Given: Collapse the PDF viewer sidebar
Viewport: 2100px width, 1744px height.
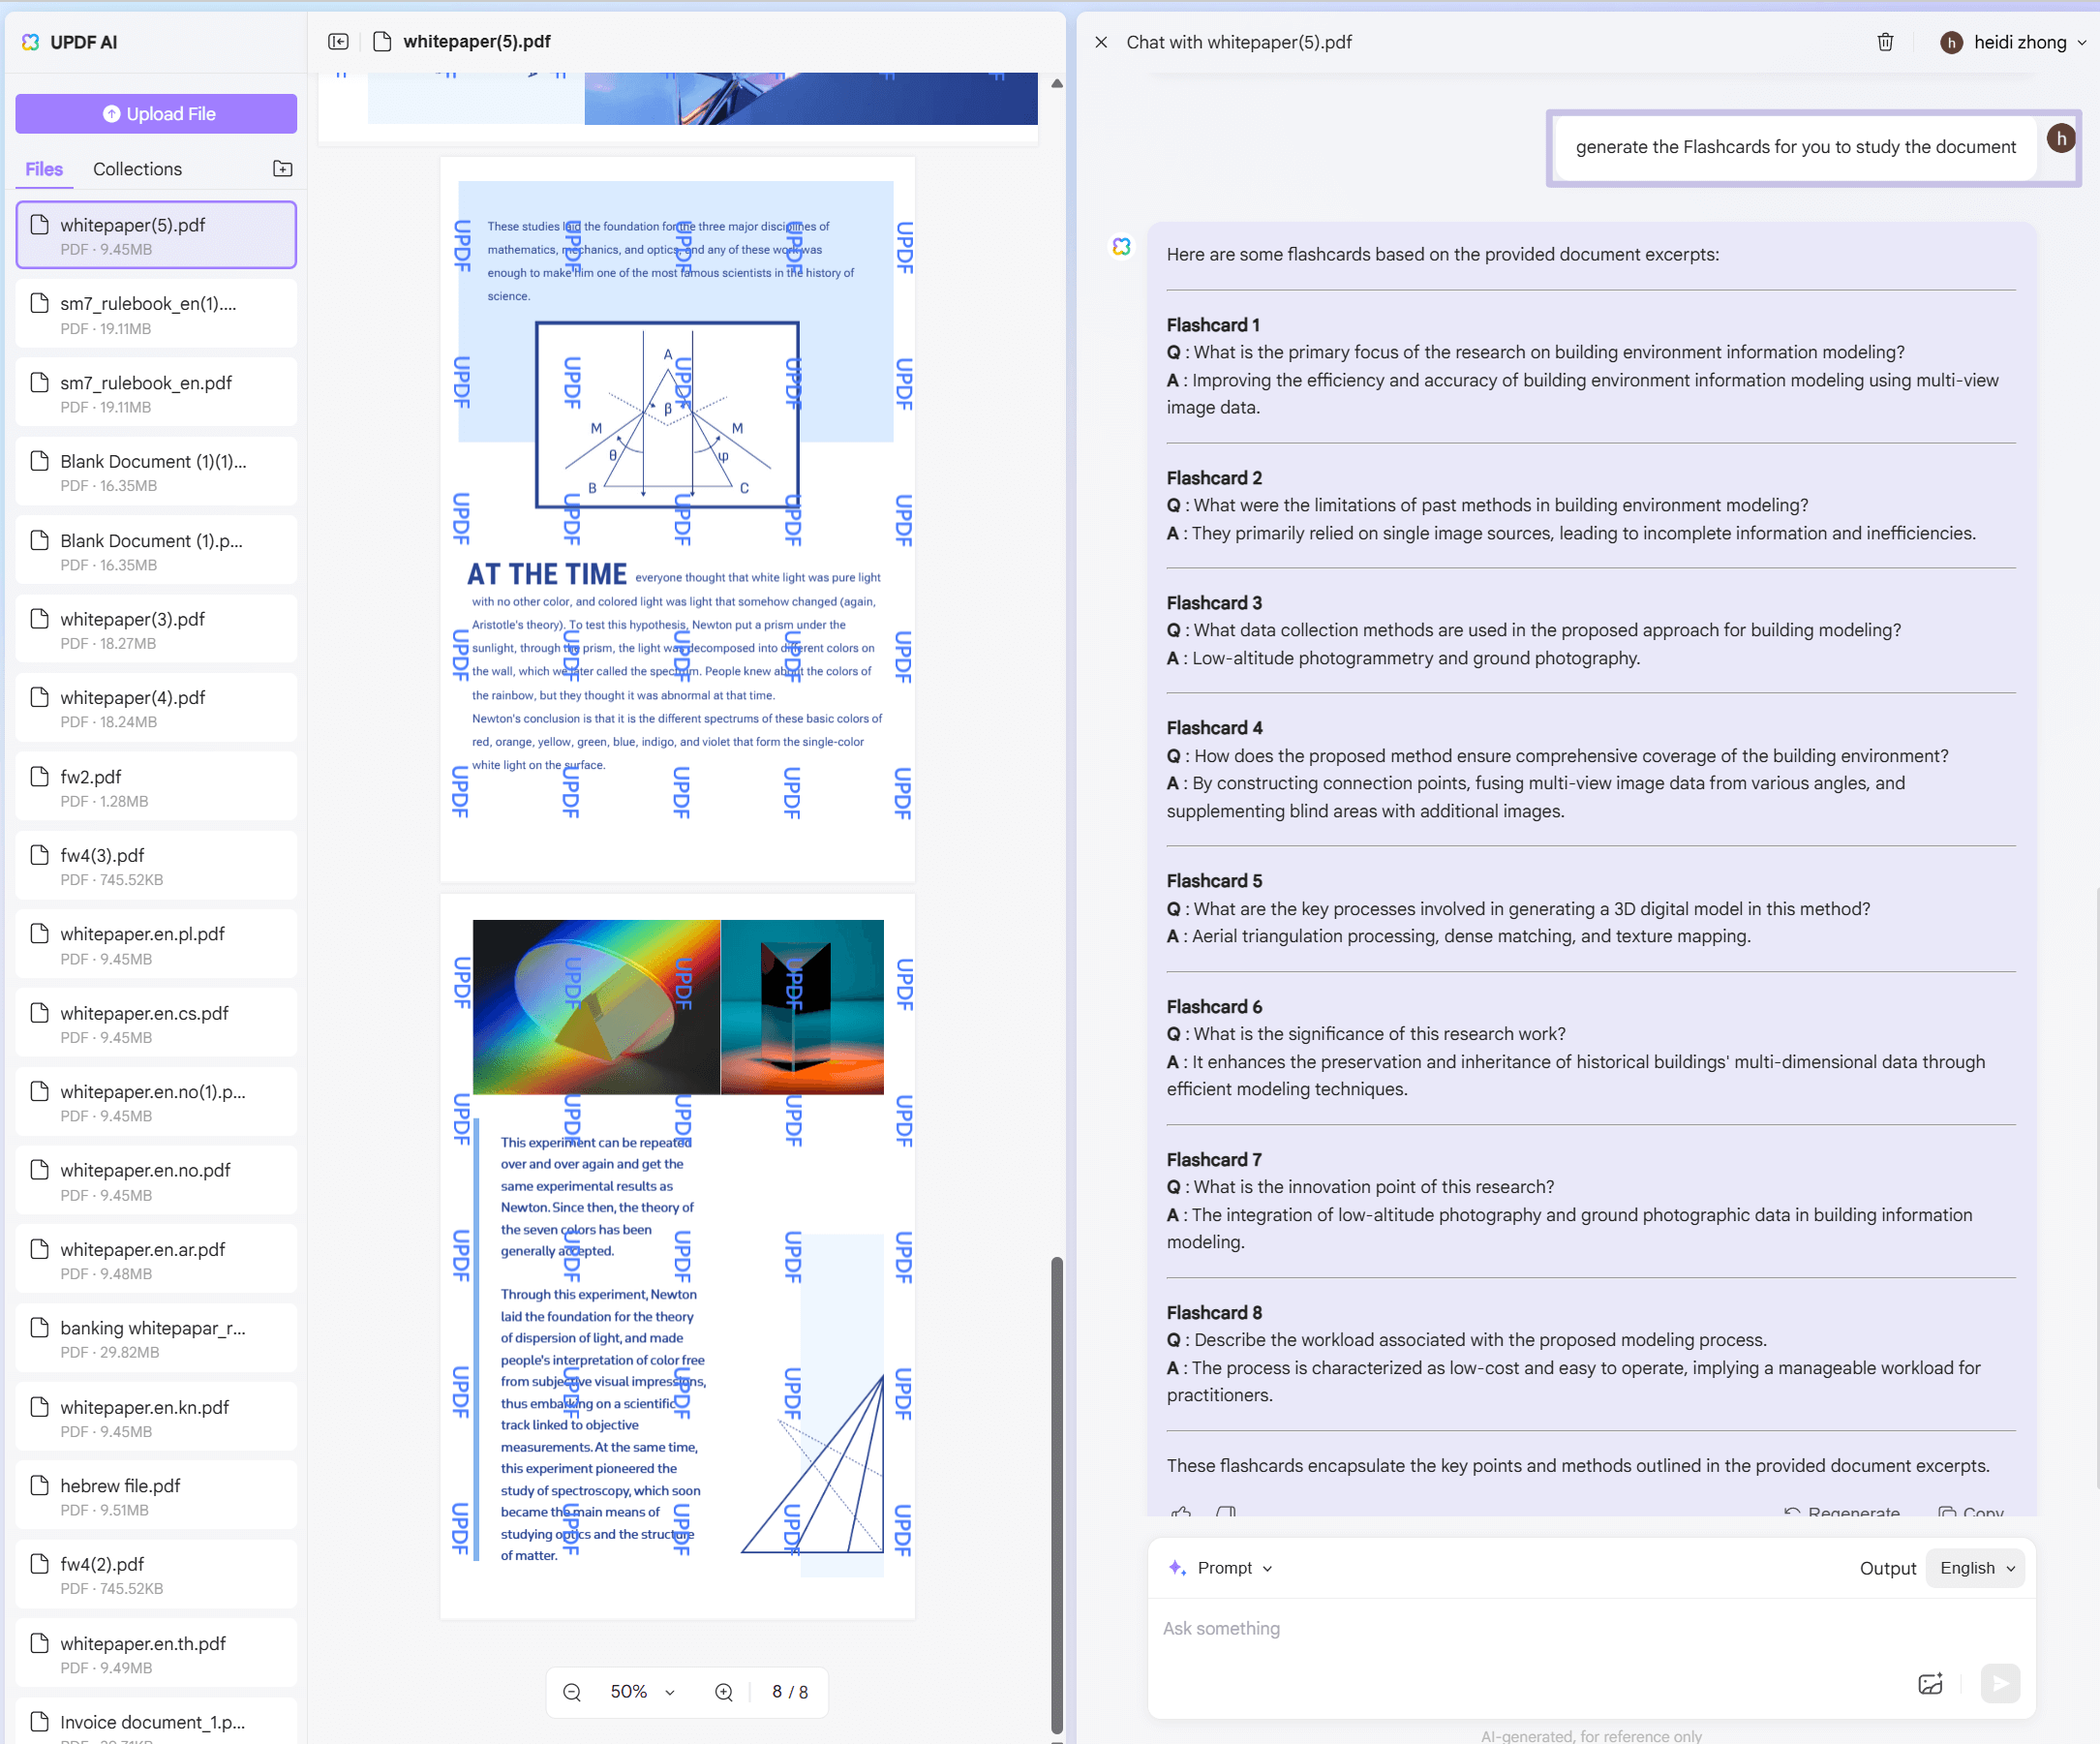Looking at the screenshot, I should pyautogui.click(x=338, y=42).
